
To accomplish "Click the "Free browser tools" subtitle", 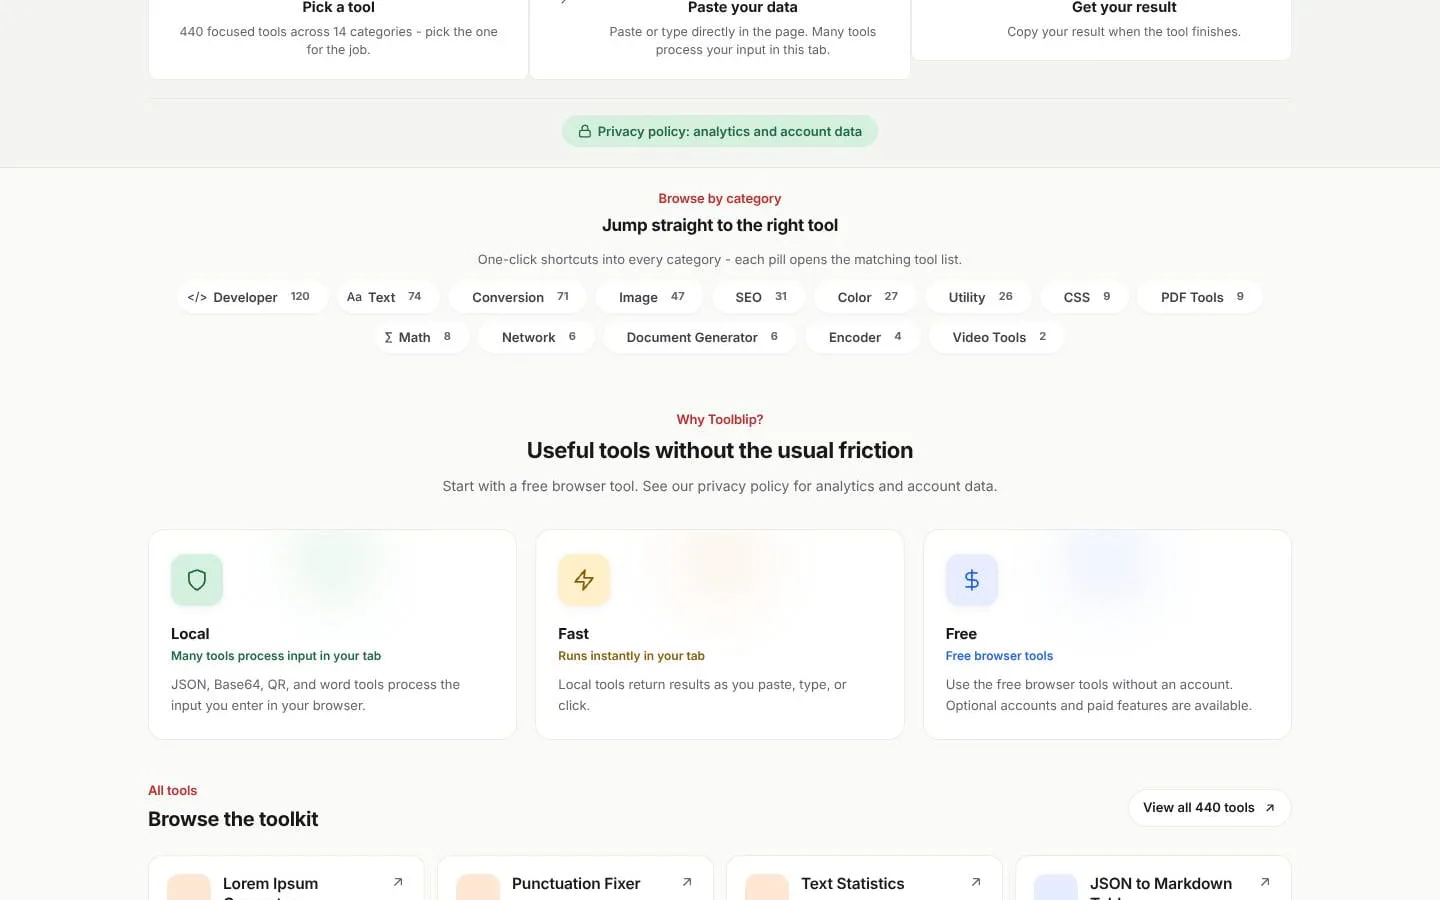I will coord(999,656).
